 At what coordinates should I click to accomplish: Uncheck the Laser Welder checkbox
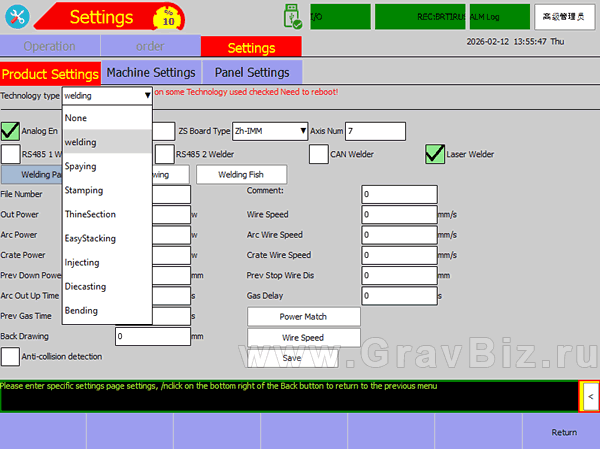[x=434, y=154]
